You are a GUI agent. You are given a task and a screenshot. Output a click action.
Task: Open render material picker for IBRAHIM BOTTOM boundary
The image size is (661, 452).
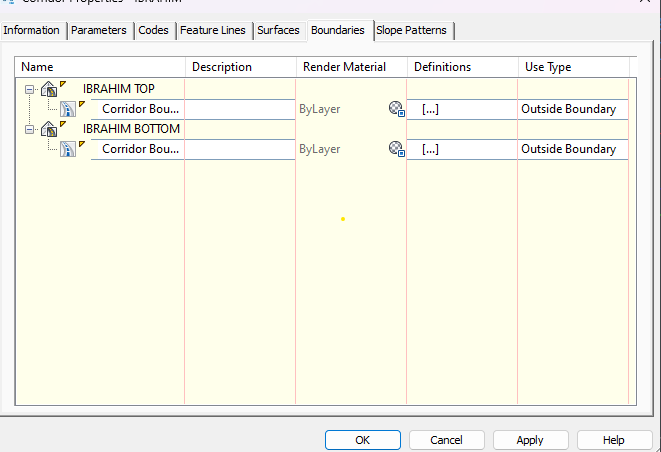pyautogui.click(x=396, y=149)
